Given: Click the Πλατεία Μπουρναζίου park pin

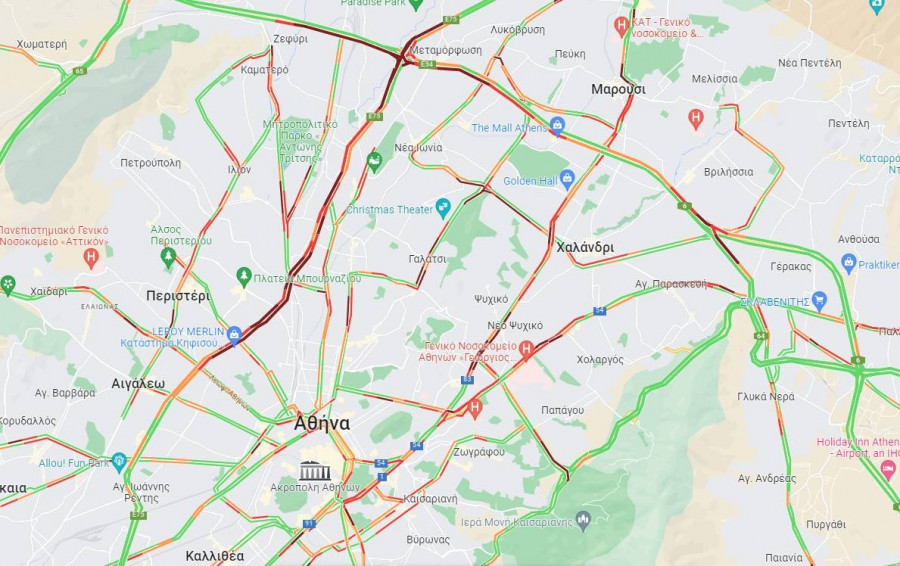Looking at the screenshot, I should pos(244,277).
